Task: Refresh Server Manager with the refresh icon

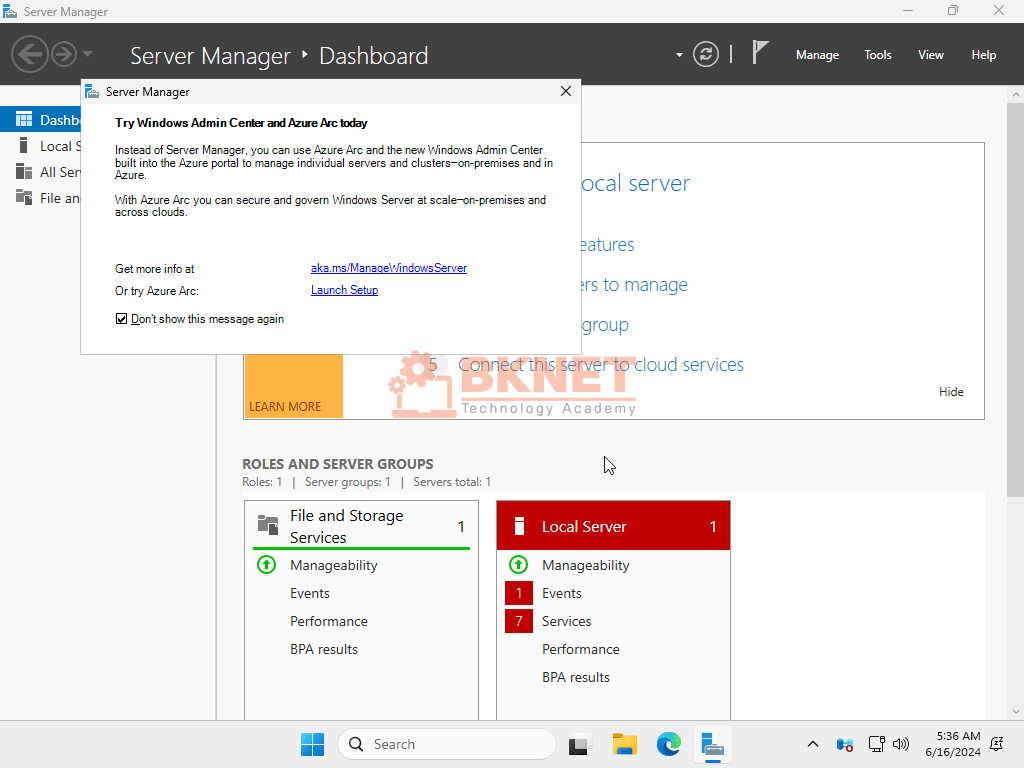Action: point(706,54)
